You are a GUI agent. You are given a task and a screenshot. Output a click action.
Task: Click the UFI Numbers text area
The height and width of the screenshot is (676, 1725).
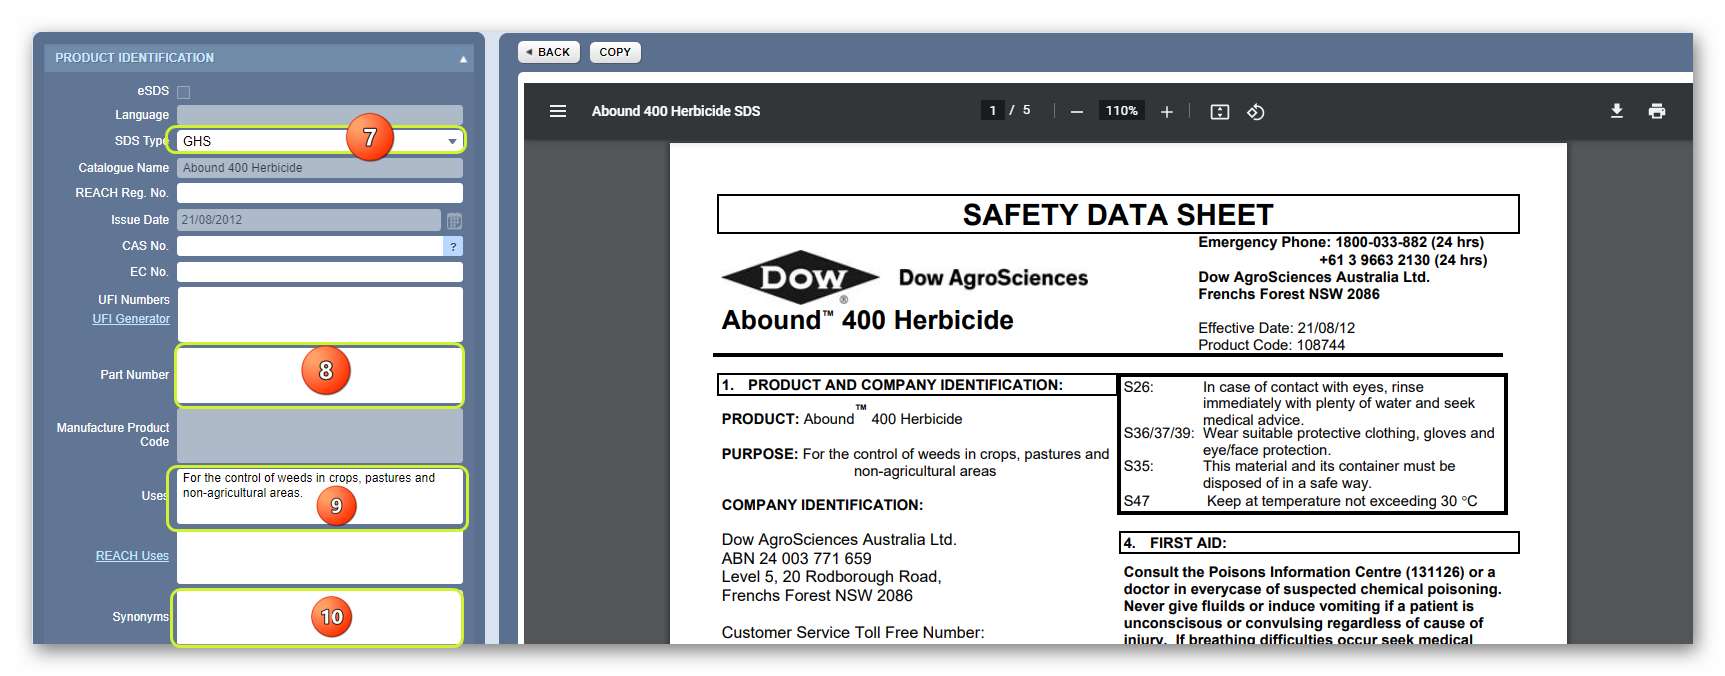coord(320,314)
